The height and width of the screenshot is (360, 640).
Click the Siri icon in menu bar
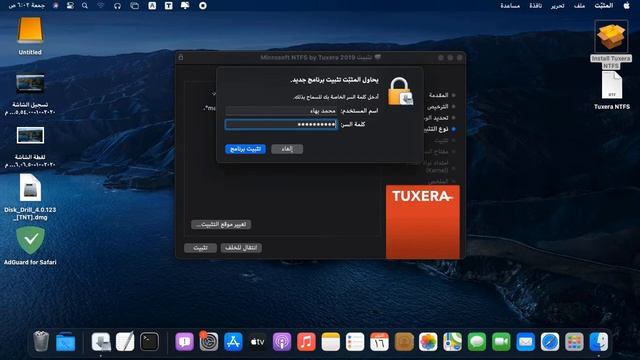(x=56, y=6)
